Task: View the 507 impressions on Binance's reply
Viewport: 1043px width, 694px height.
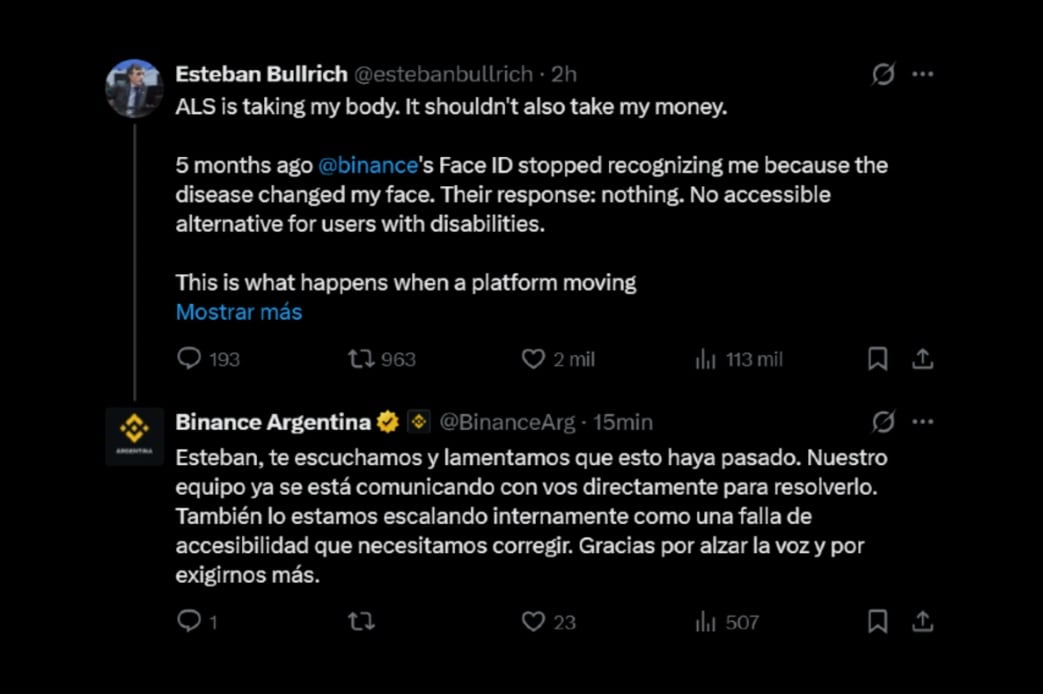Action: click(706, 621)
